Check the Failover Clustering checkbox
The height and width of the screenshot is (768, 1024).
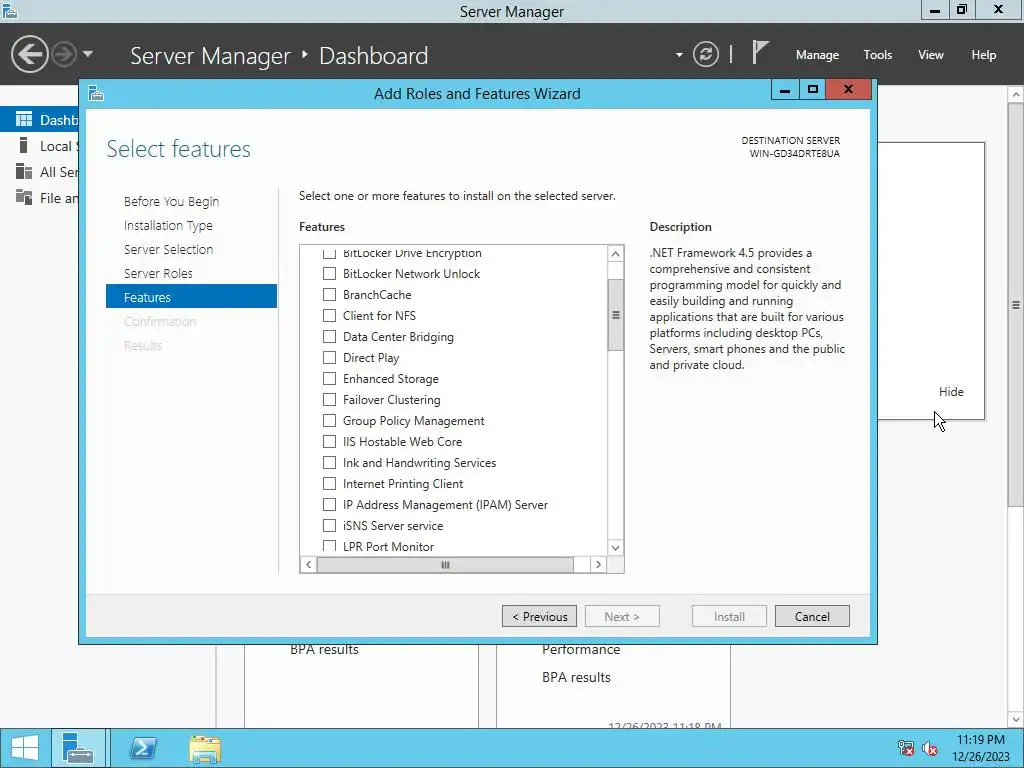330,400
